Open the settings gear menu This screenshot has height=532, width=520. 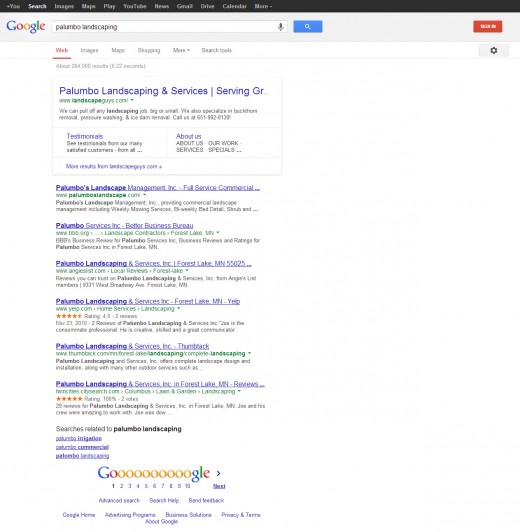(x=494, y=51)
